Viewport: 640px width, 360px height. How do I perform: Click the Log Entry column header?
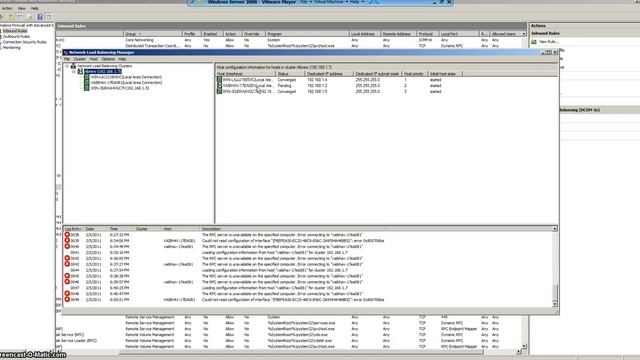click(73, 229)
